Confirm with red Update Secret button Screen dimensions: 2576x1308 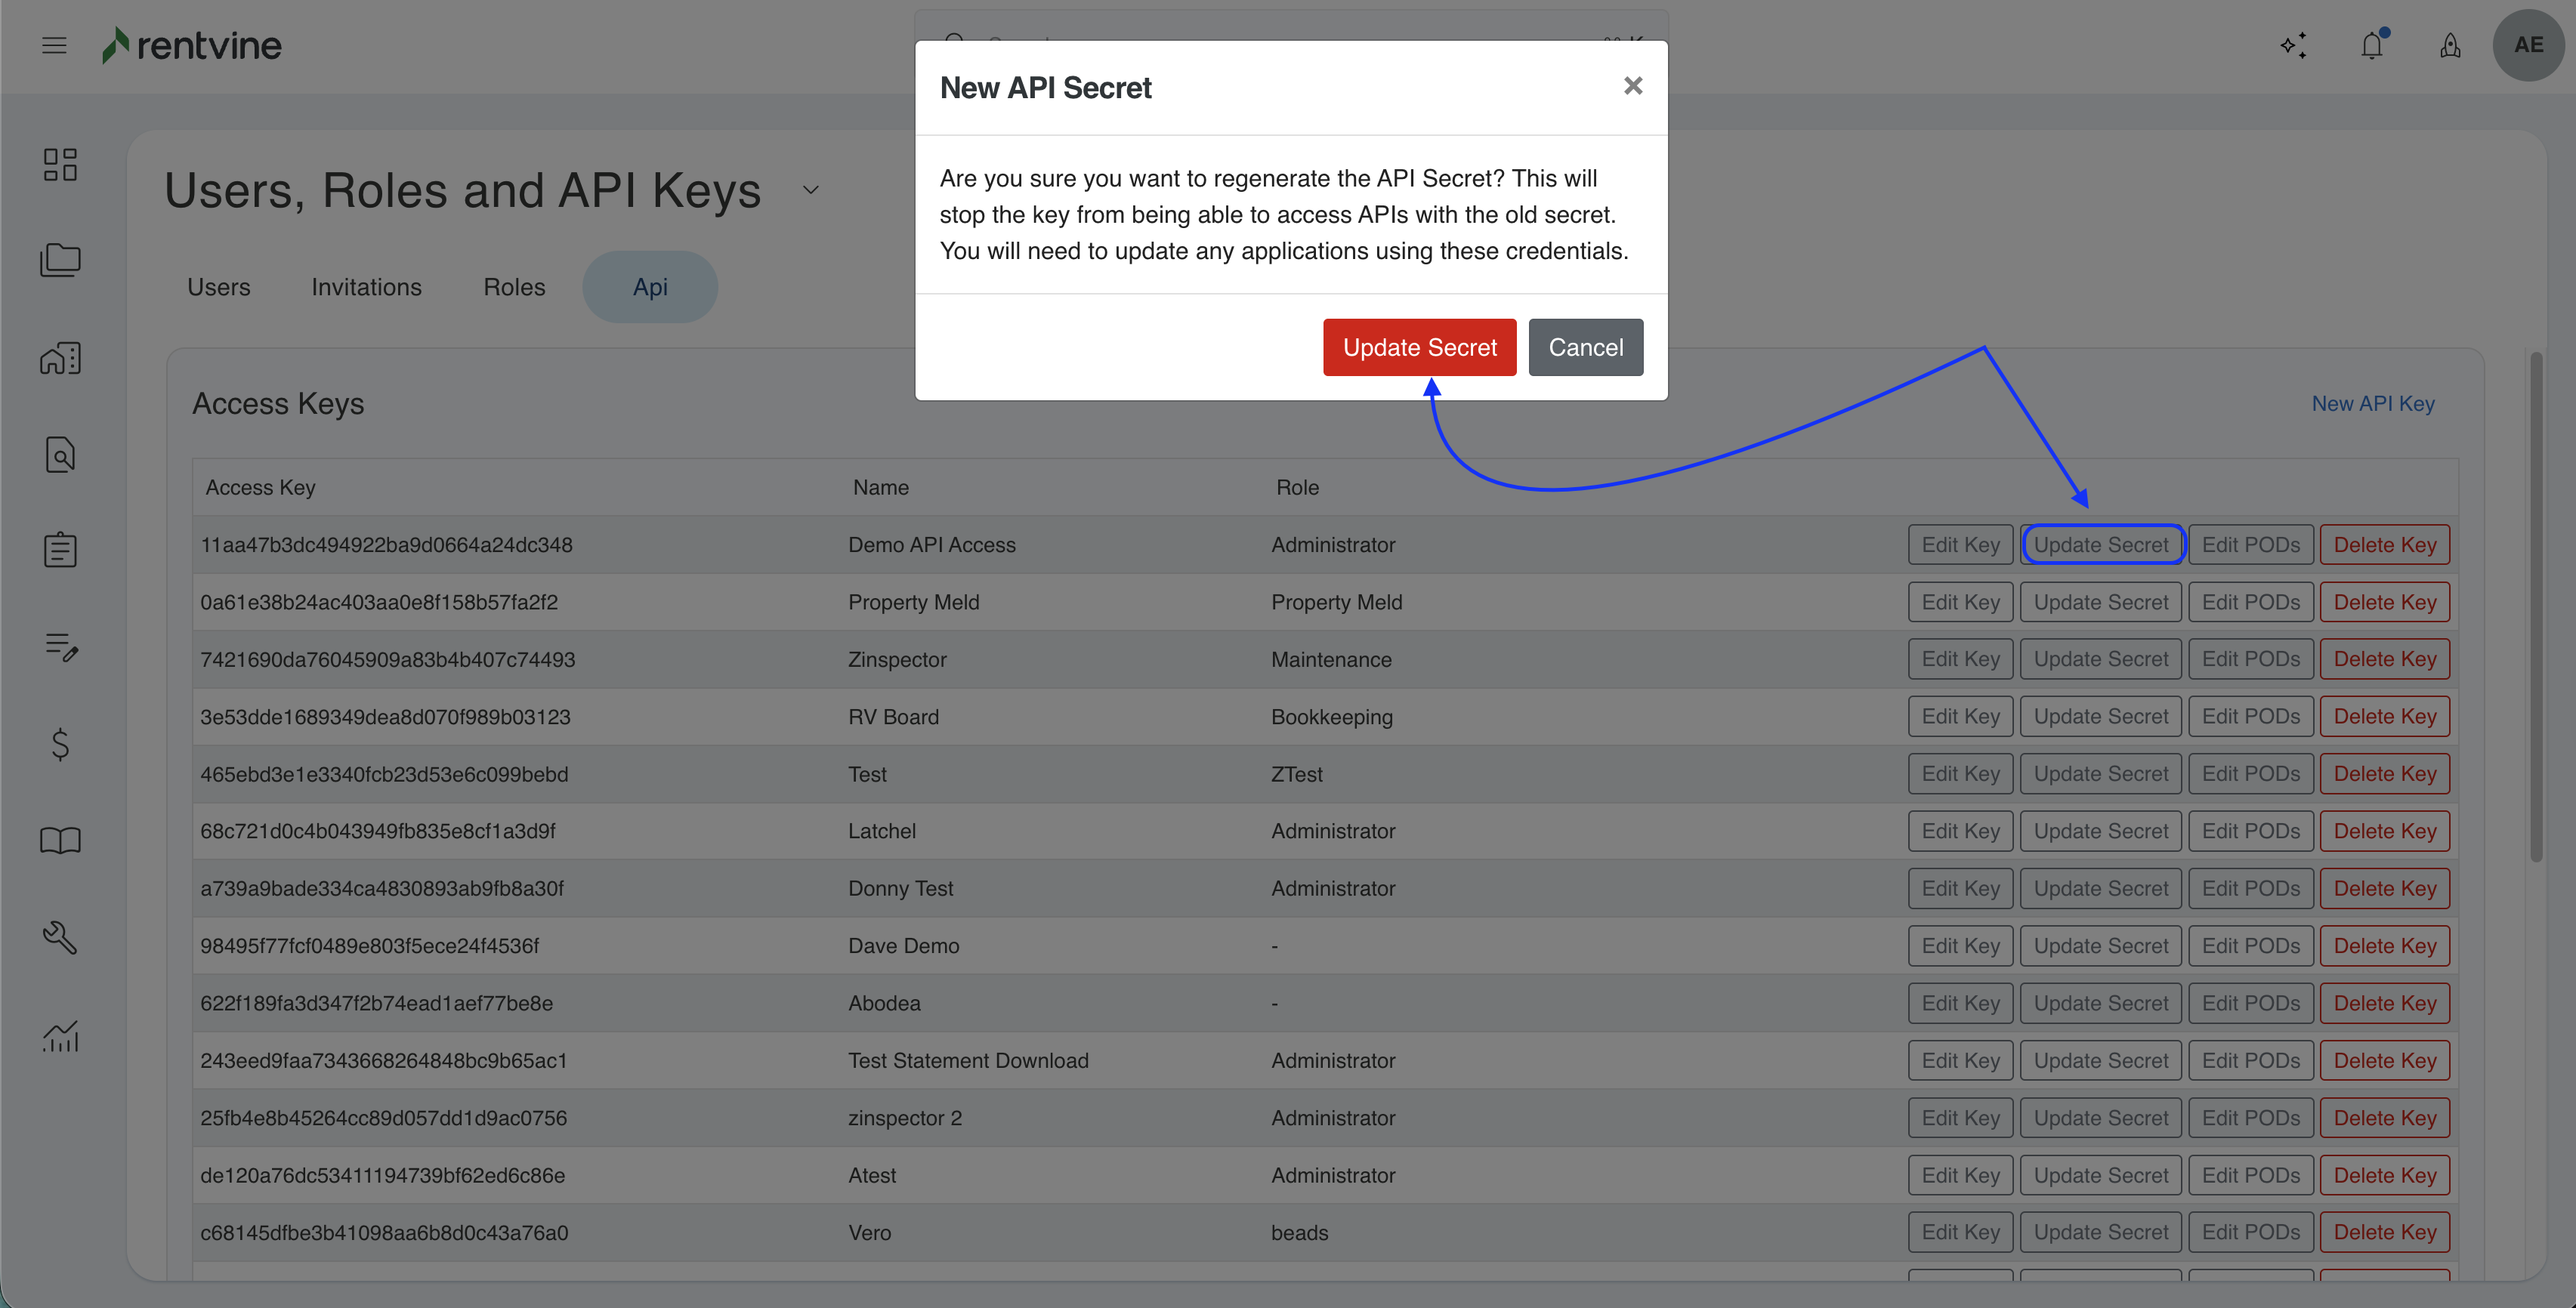(1419, 347)
